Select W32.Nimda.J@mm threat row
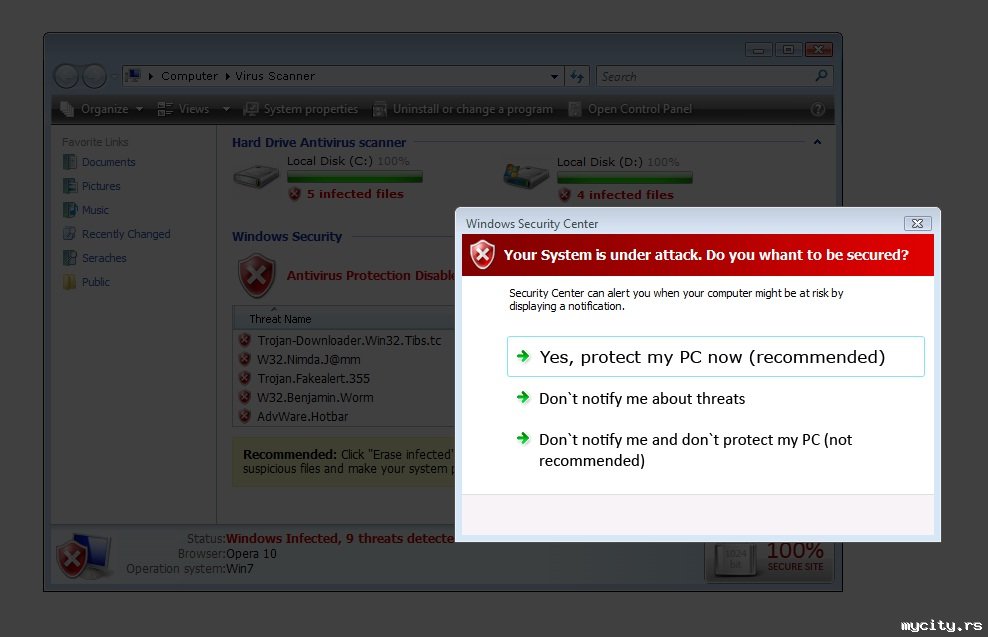The width and height of the screenshot is (988, 637). 344,359
